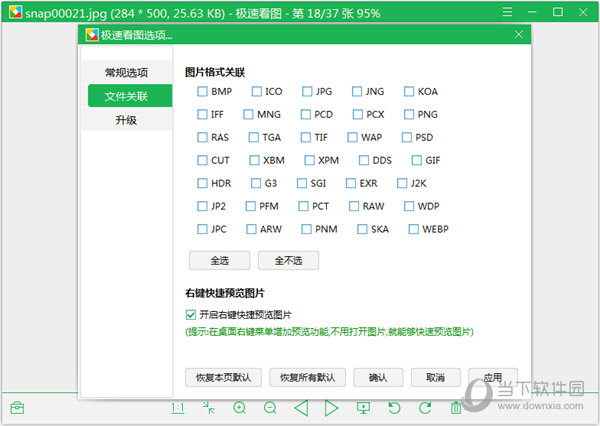Check the JNG format checkbox
The width and height of the screenshot is (600, 426).
click(x=357, y=91)
